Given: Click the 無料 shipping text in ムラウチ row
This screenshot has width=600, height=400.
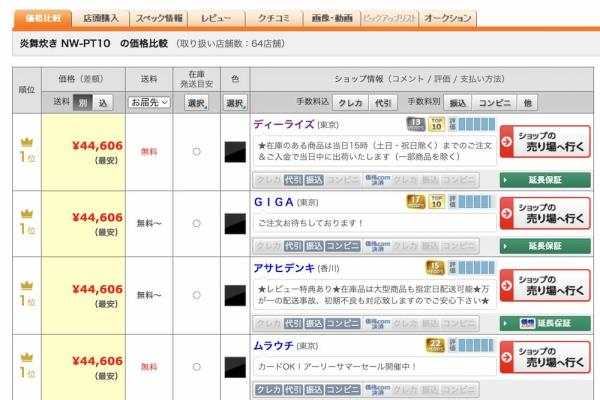Looking at the screenshot, I should click(x=149, y=367).
